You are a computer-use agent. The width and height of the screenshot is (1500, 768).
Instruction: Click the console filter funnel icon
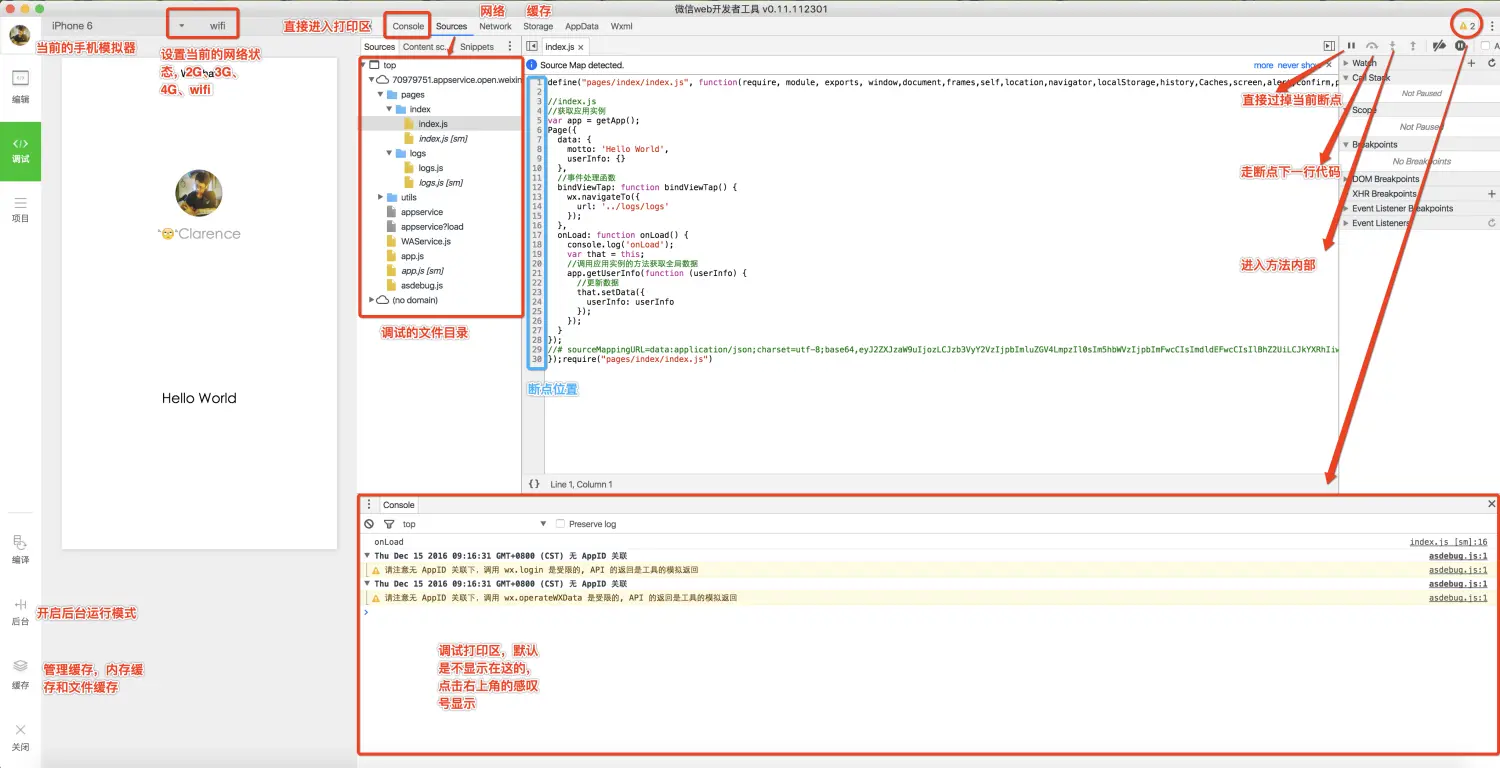click(389, 524)
